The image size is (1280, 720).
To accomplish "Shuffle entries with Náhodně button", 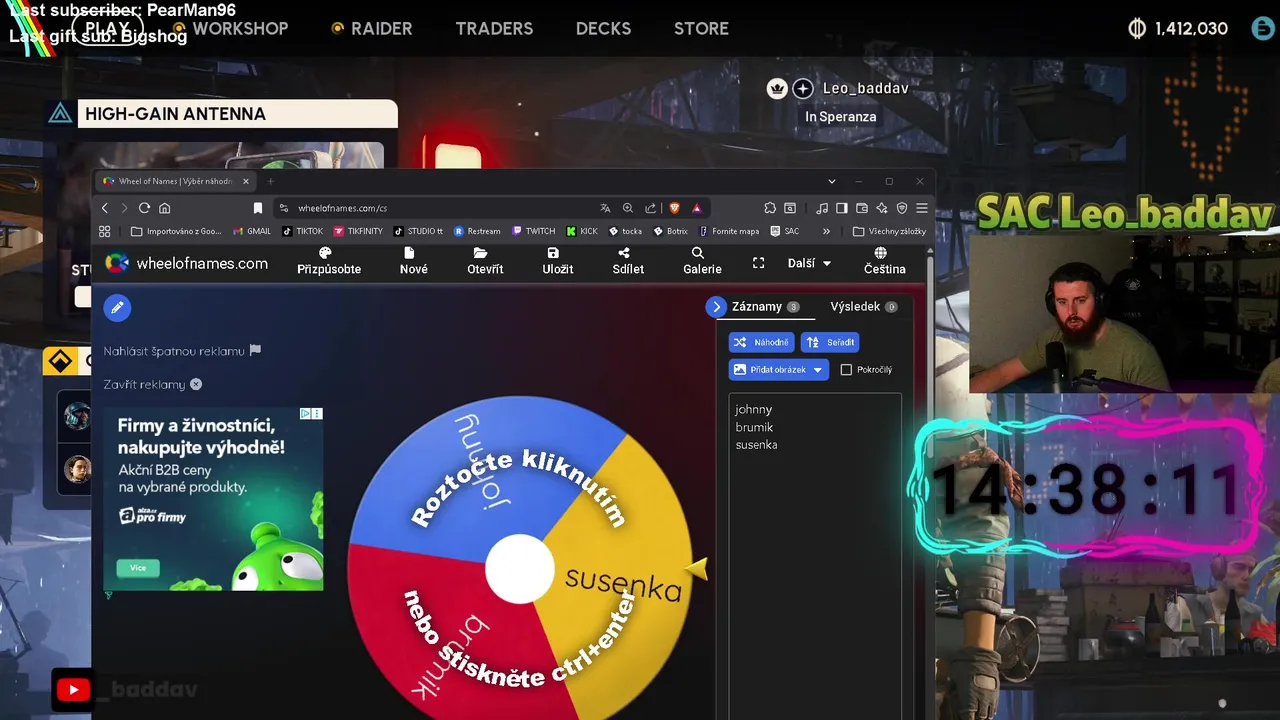I will 761,342.
